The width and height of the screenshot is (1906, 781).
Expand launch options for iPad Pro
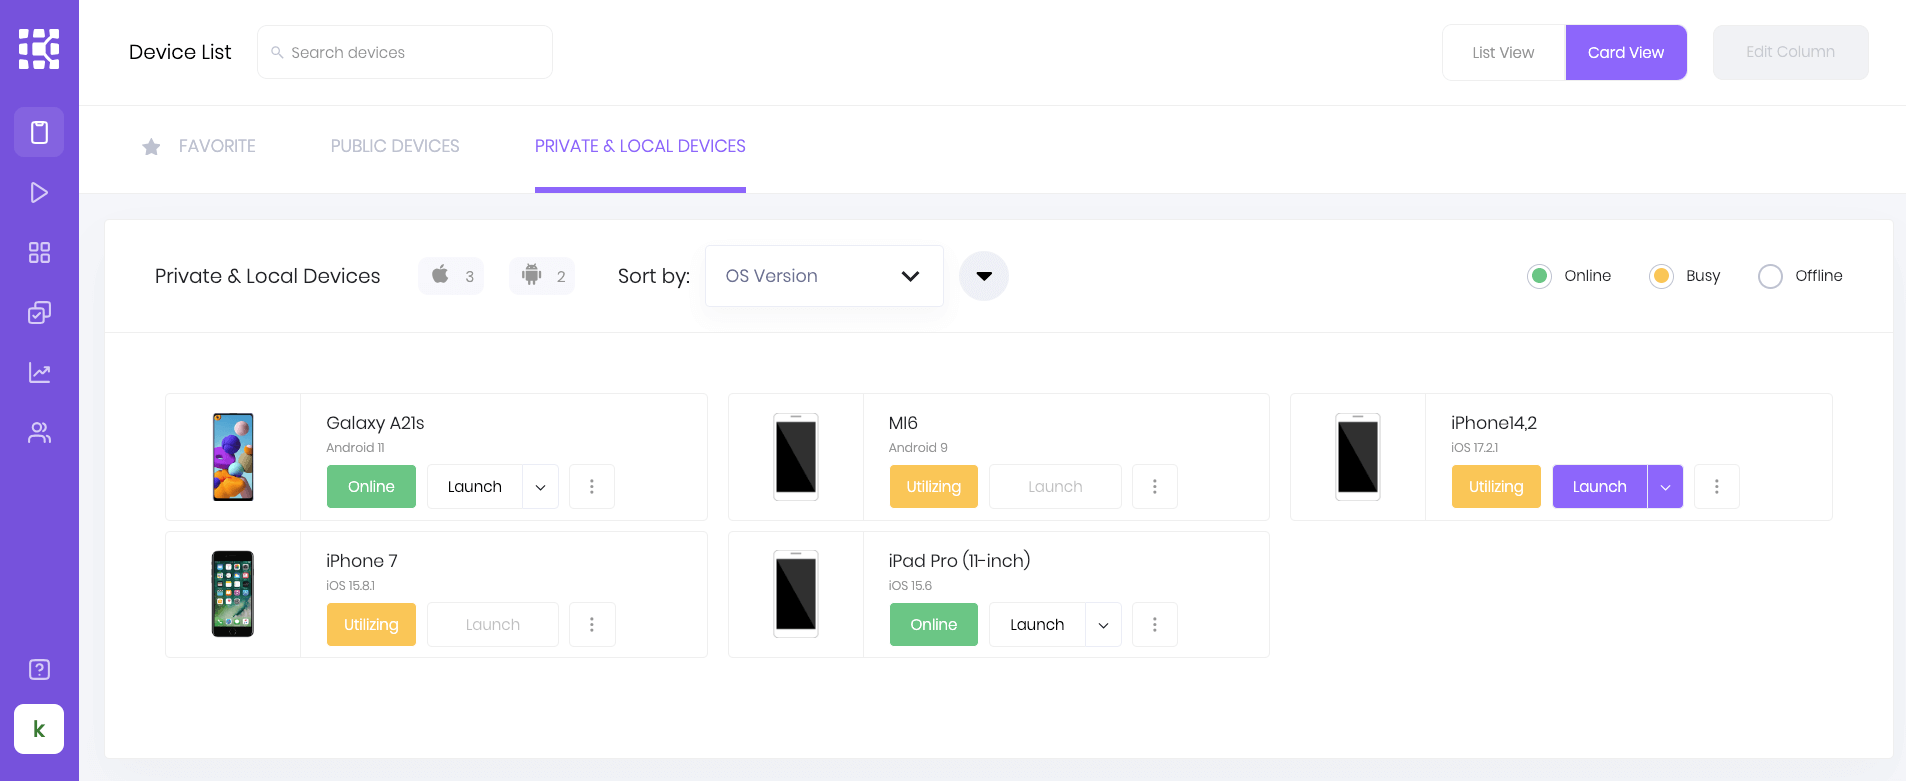pyautogui.click(x=1104, y=625)
